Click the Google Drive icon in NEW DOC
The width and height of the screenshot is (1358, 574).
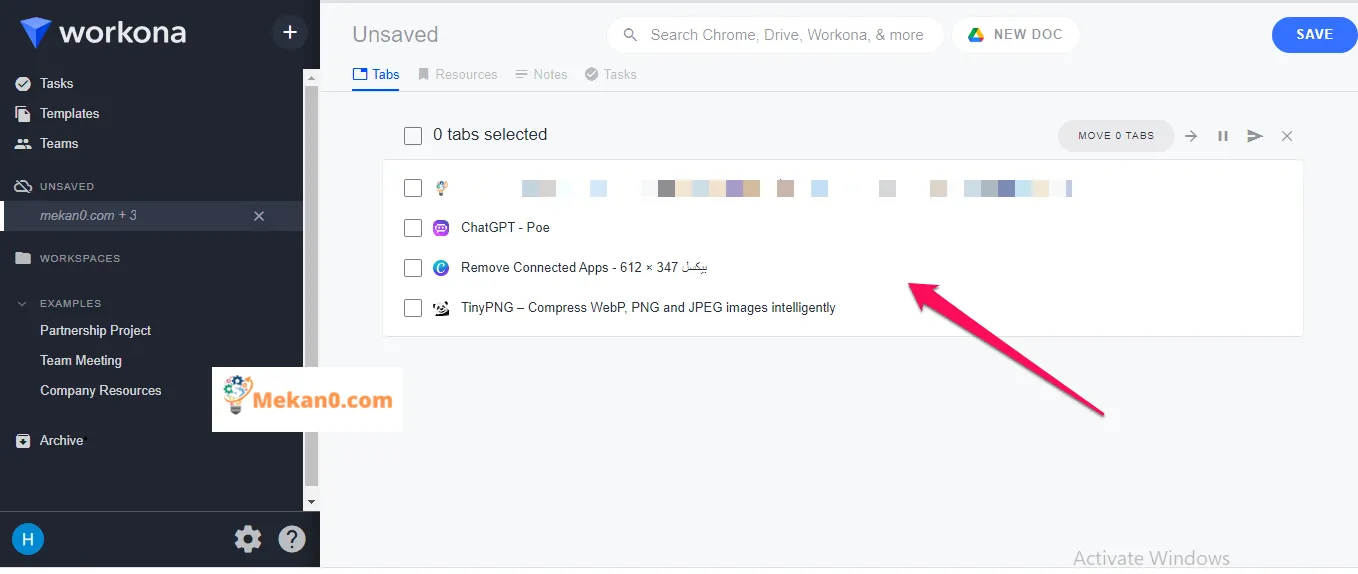(x=976, y=34)
